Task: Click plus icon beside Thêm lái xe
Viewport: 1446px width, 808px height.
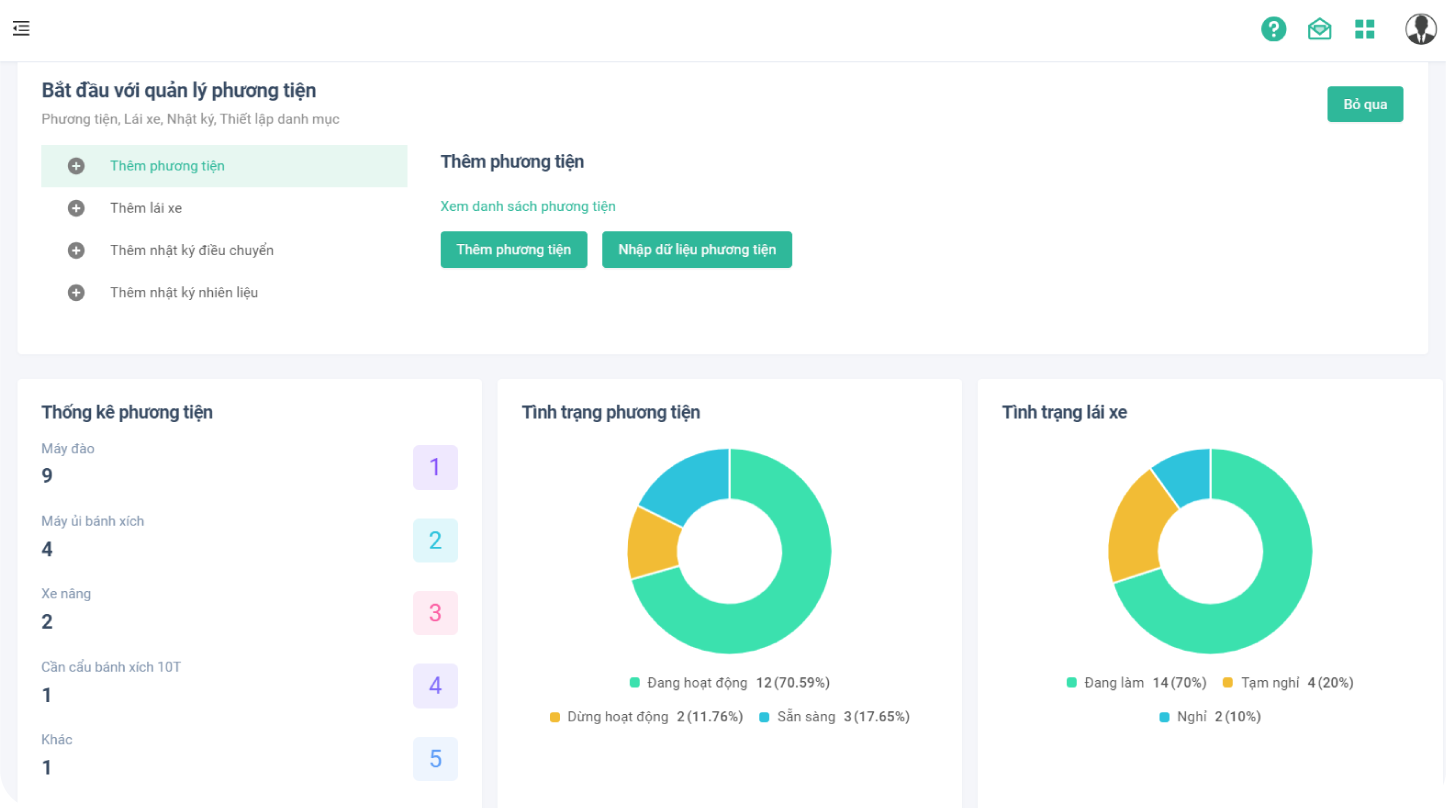Action: pos(76,208)
